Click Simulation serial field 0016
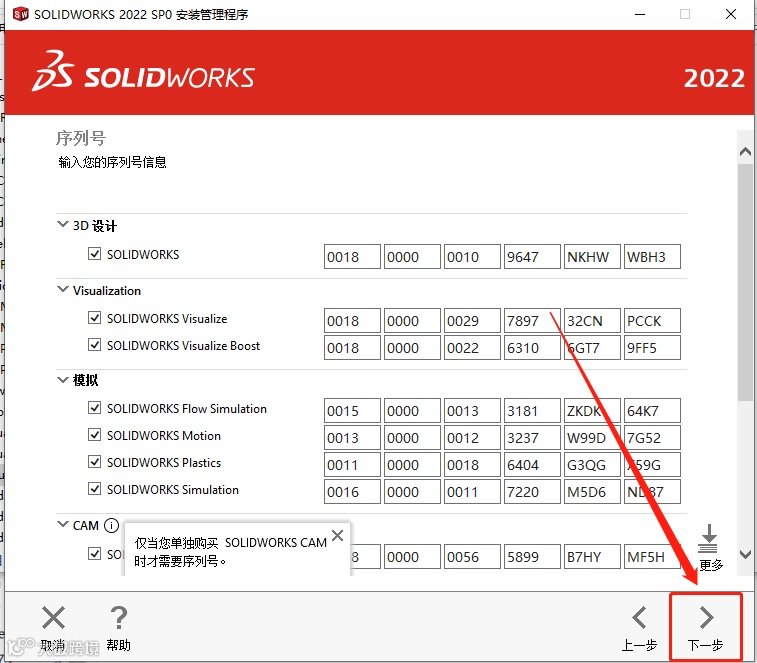The height and width of the screenshot is (663, 757). coord(352,492)
